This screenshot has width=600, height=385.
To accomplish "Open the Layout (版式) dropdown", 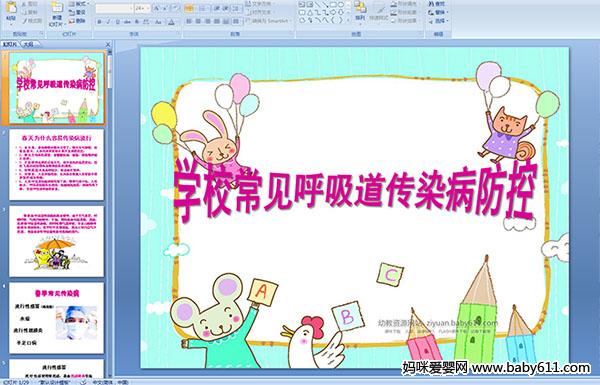I will (79, 4).
